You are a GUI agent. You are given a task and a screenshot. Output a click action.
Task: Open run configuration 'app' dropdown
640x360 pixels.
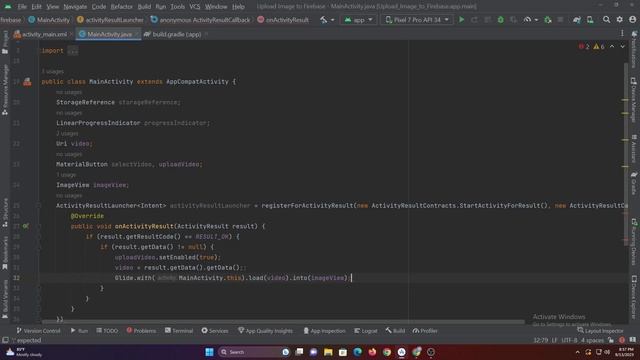359,20
